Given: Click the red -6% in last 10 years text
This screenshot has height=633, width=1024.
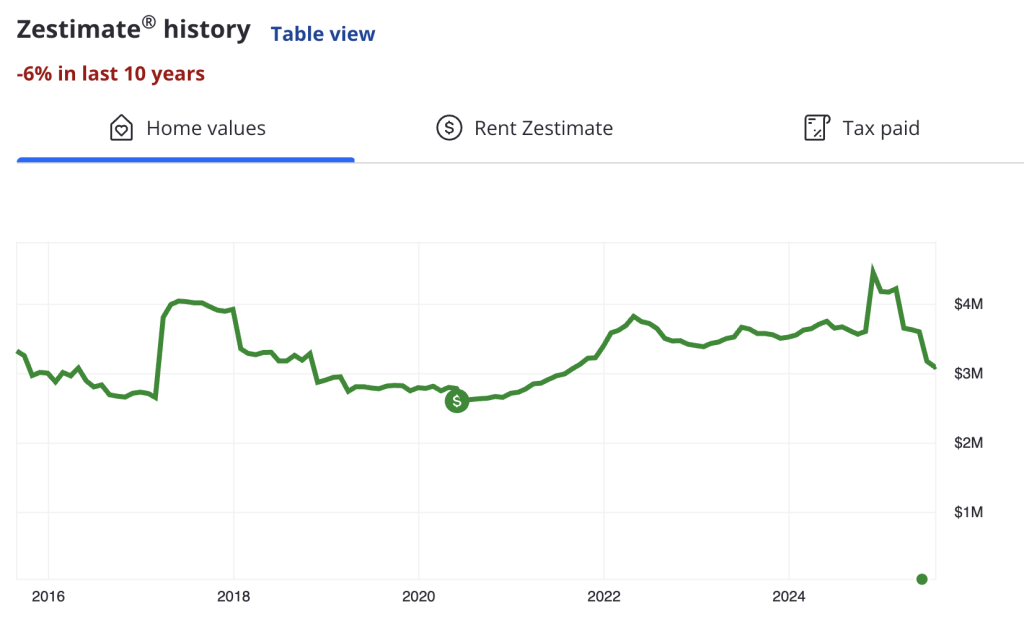Looking at the screenshot, I should click(x=111, y=74).
